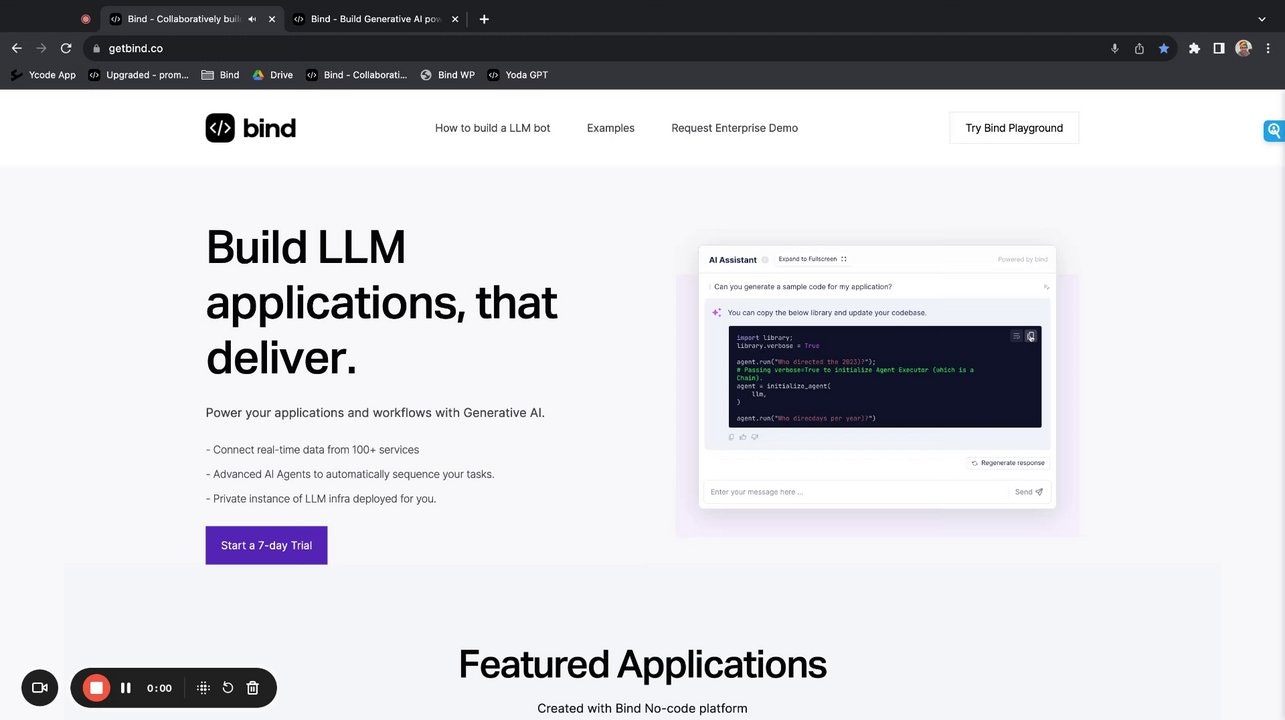Click the small copy icon below the code
Viewport: 1285px width, 720px height.
coord(732,437)
